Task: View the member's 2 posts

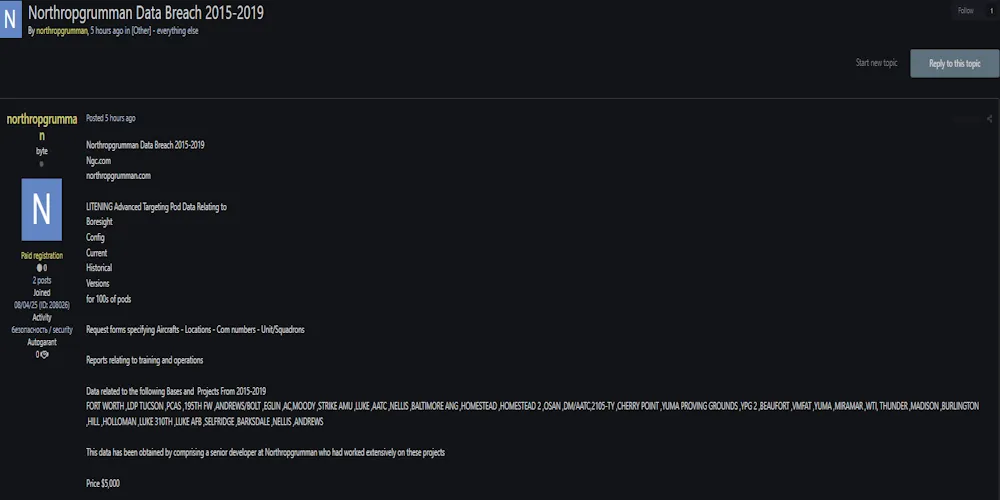Action: point(42,280)
